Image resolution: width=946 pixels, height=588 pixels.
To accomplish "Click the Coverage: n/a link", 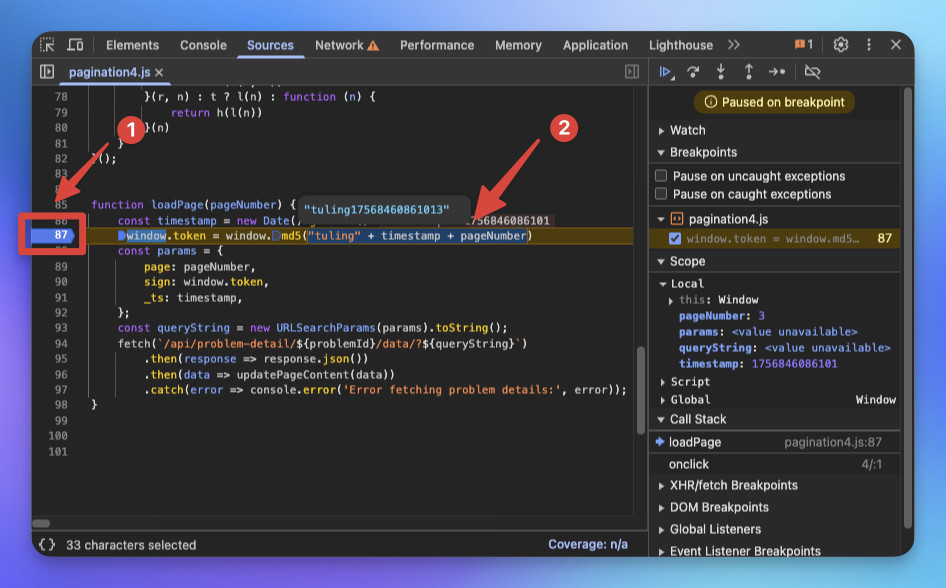I will 588,545.
